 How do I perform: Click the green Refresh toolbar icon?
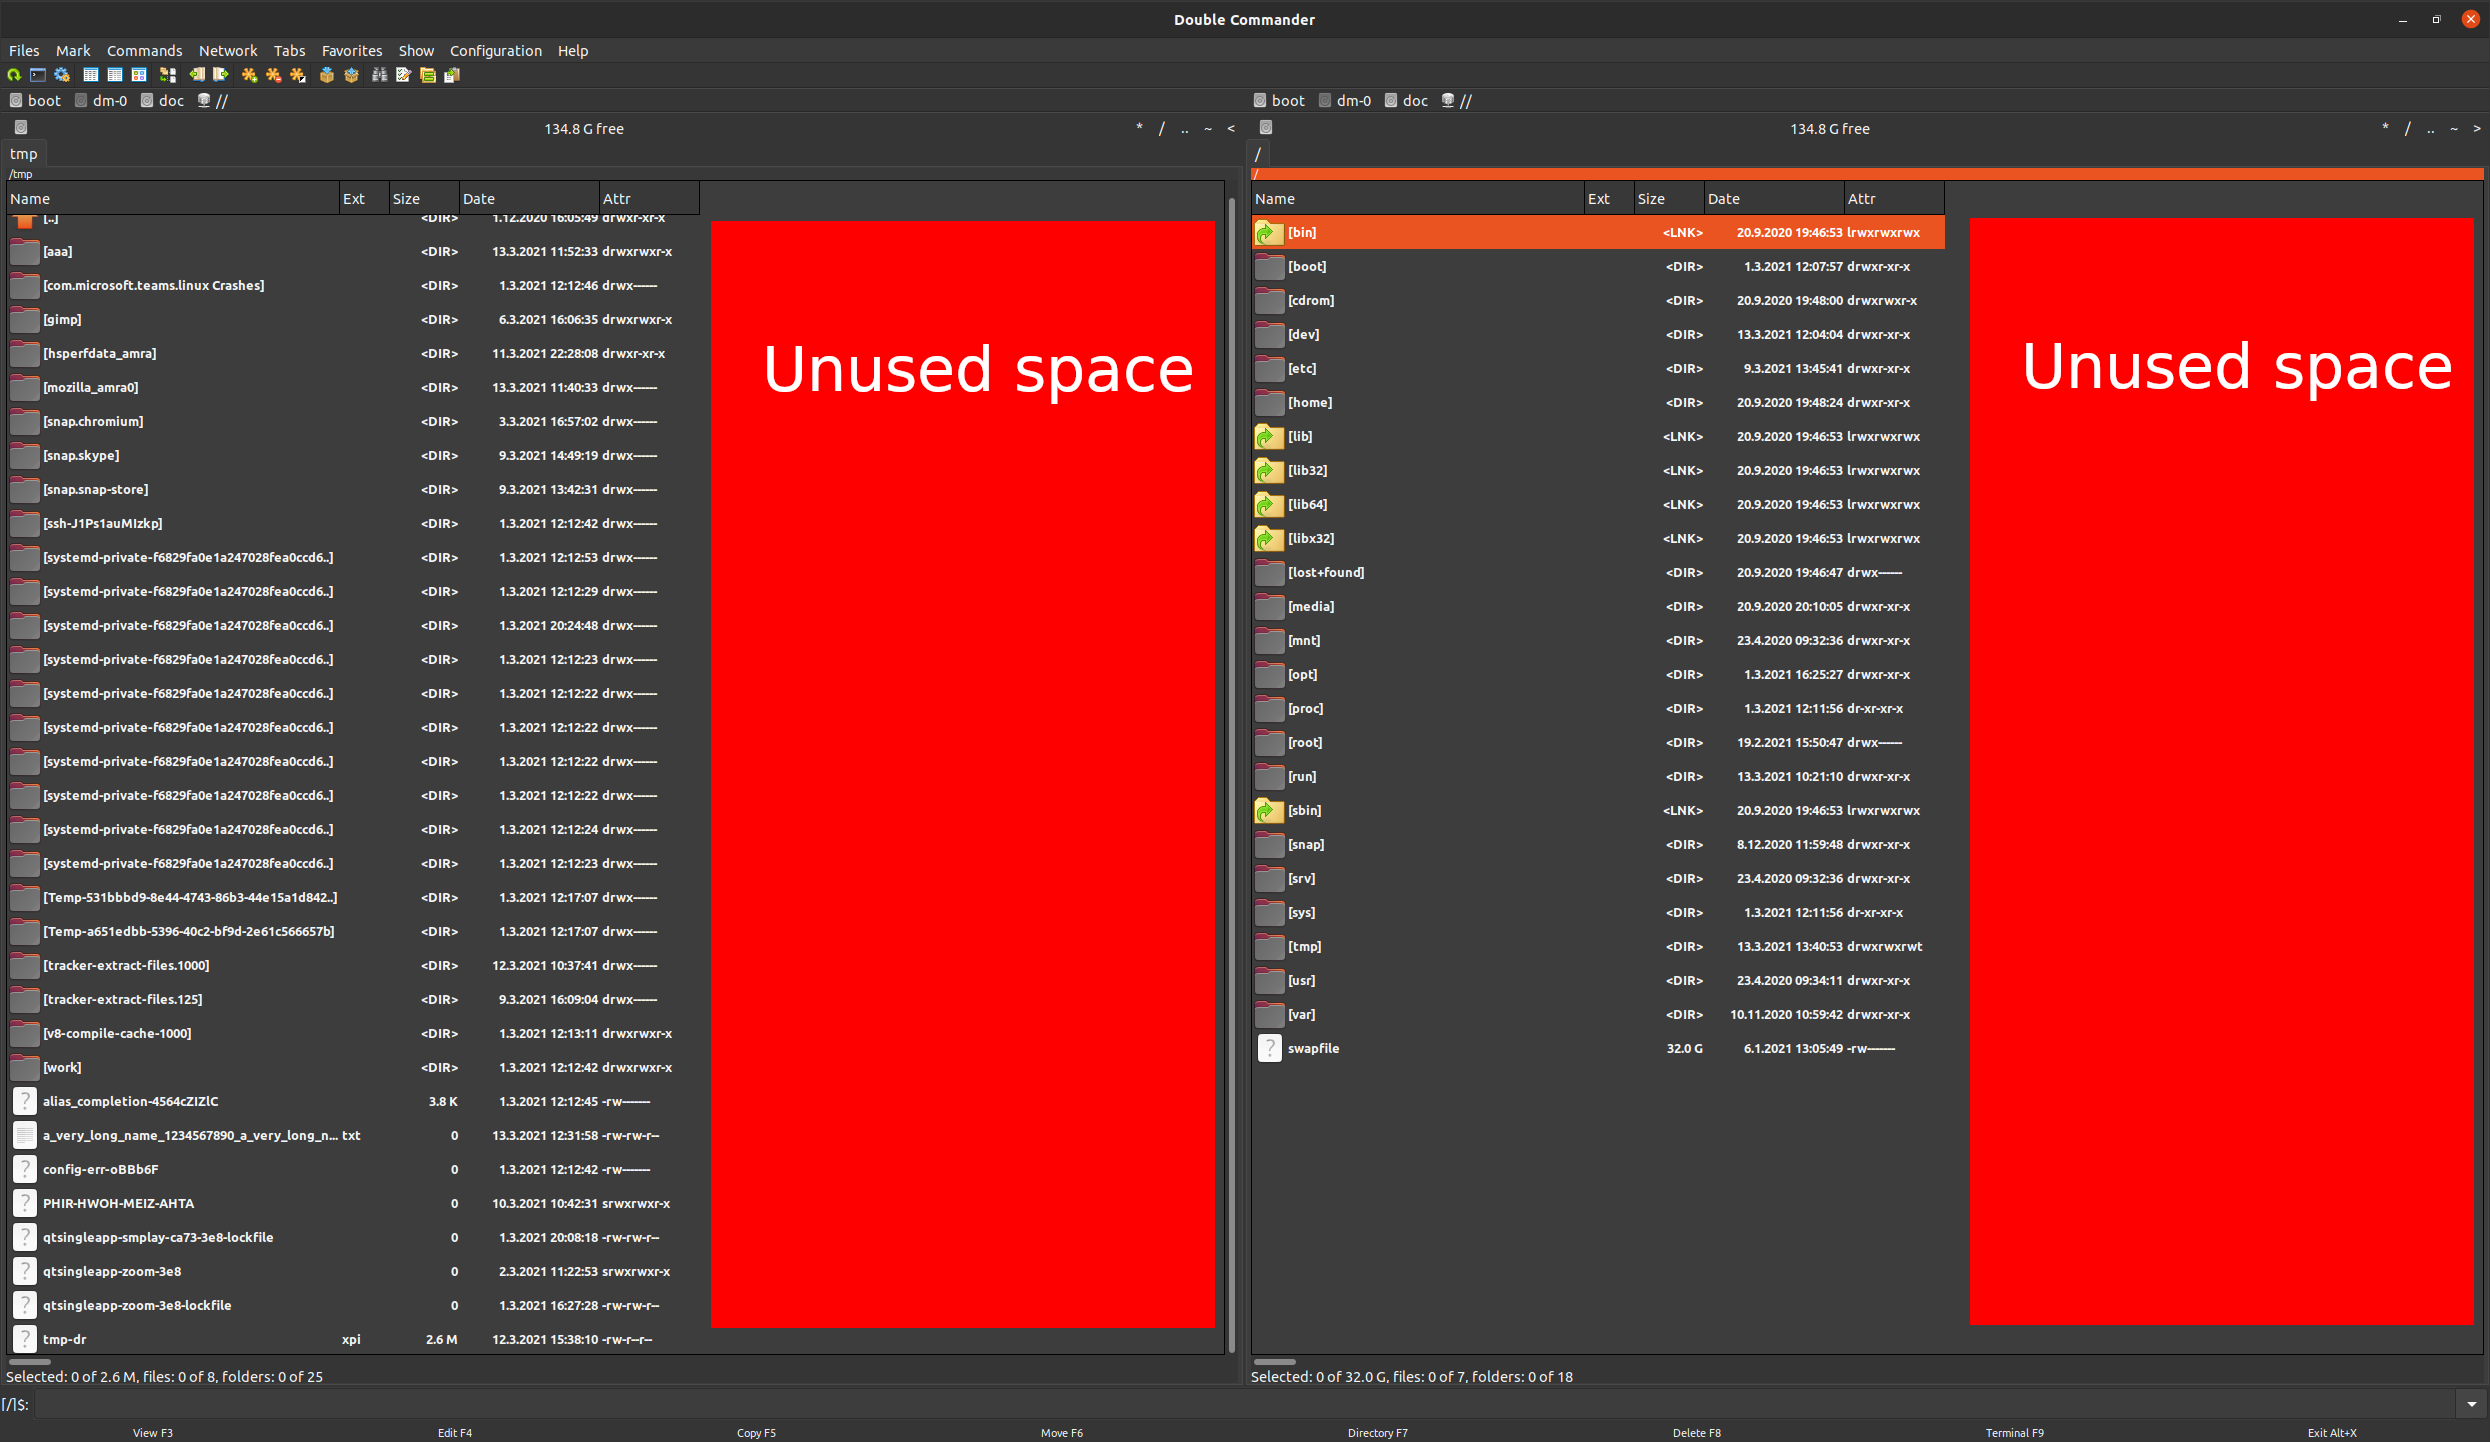(x=14, y=75)
